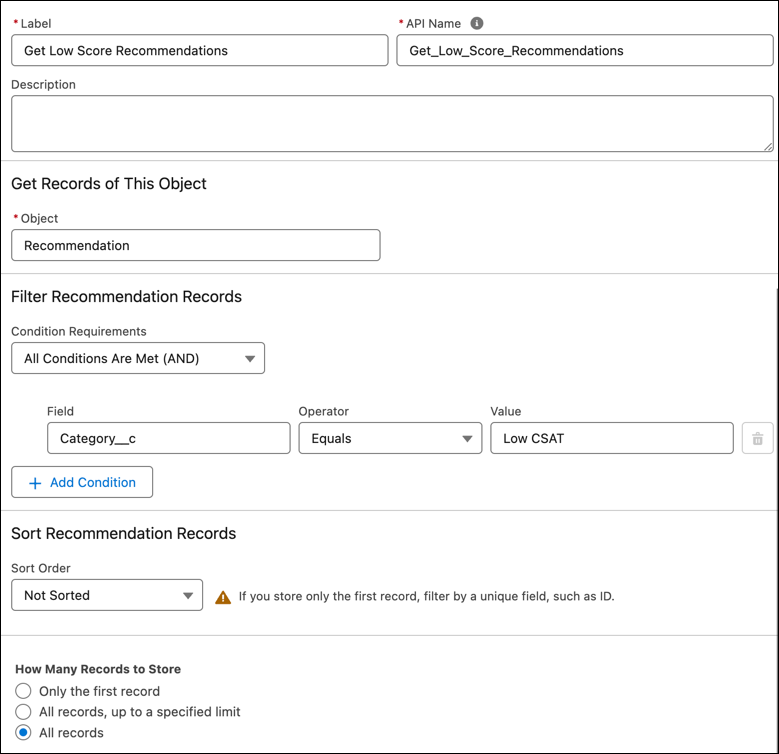Open the Condition Requirements dropdown

(x=138, y=358)
